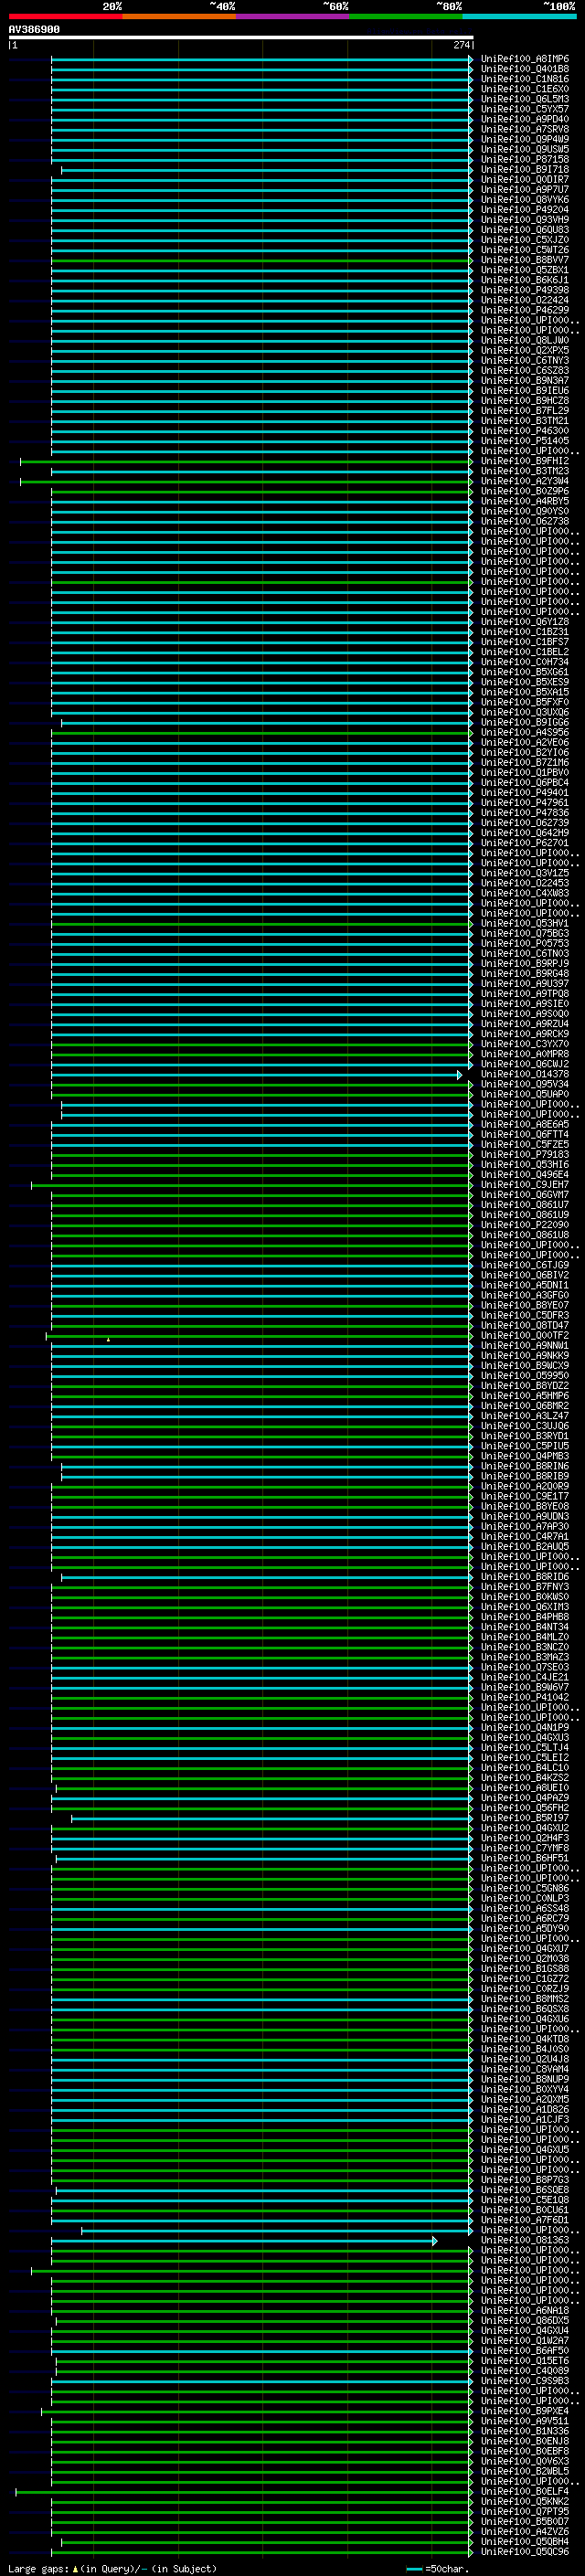Click label UniRef100_C5WT26

tap(525, 250)
